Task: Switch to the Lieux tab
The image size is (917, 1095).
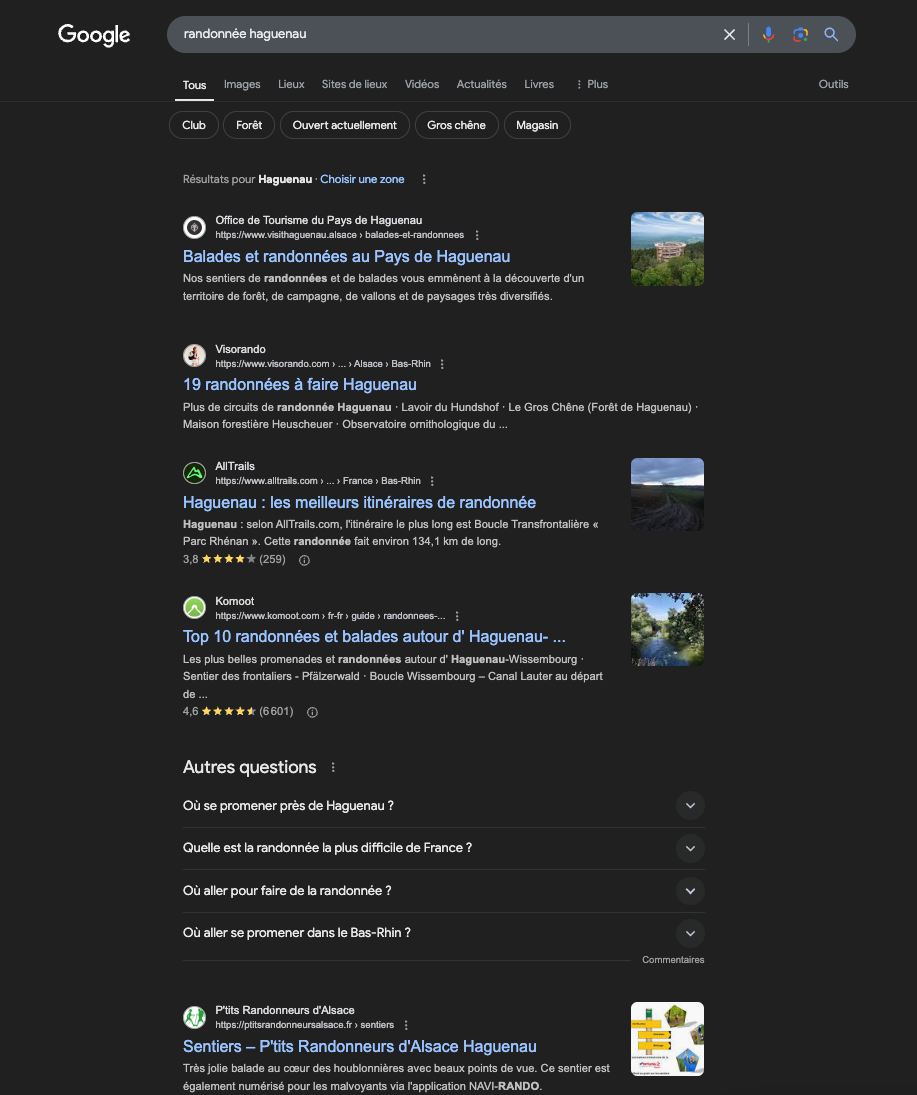Action: pyautogui.click(x=291, y=84)
